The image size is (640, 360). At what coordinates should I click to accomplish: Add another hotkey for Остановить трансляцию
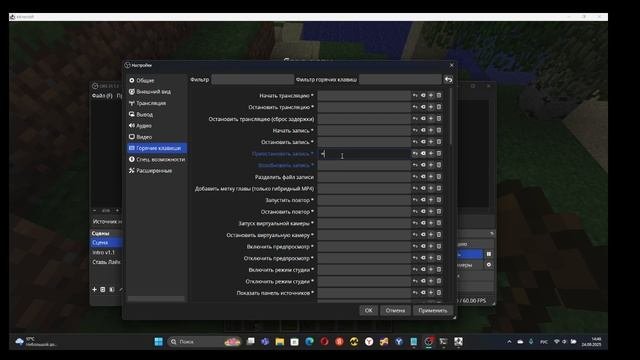pyautogui.click(x=431, y=107)
